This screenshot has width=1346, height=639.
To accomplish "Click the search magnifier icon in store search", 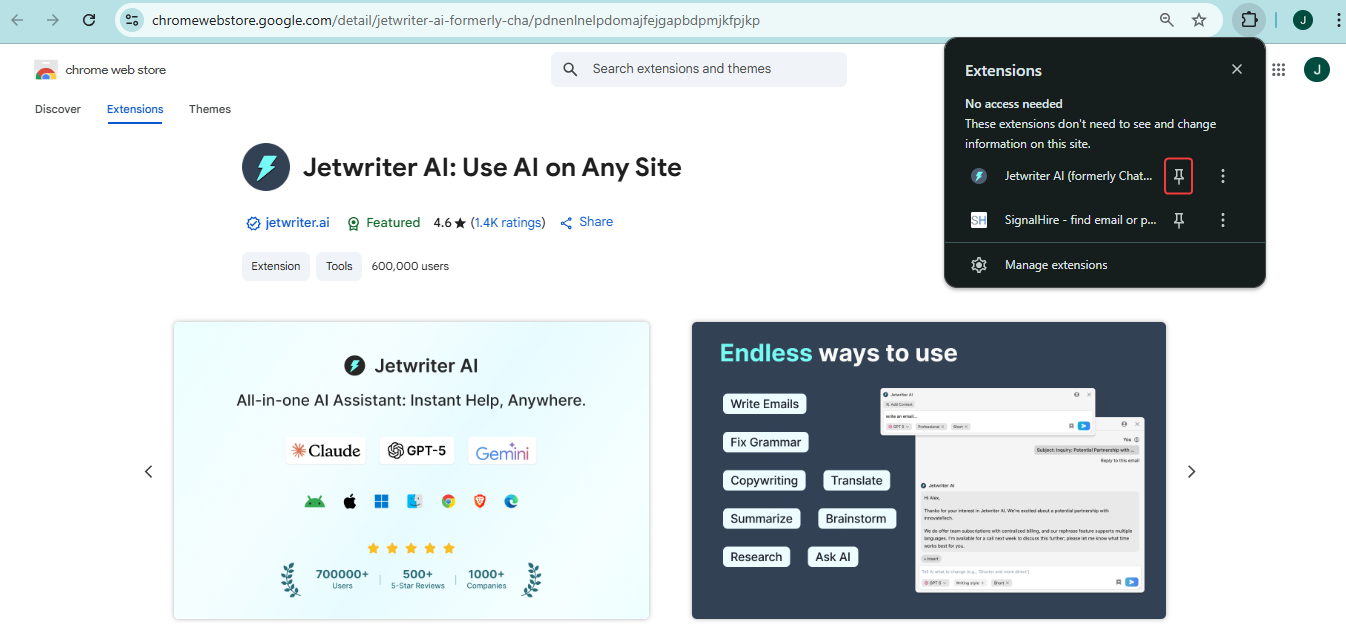I will click(x=570, y=69).
